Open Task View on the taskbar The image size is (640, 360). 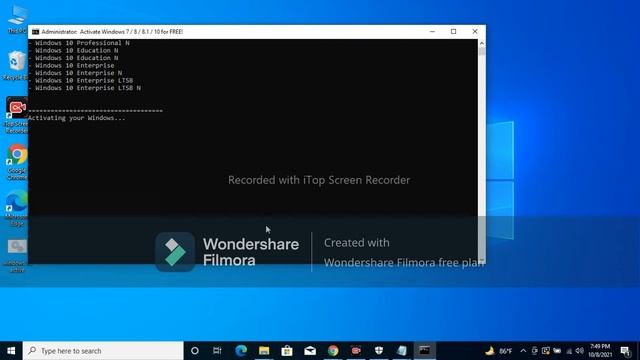tap(217, 351)
